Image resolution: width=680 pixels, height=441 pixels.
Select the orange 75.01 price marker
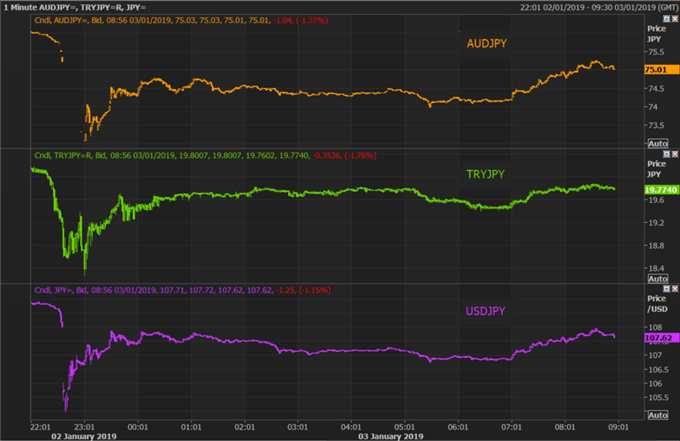tap(661, 70)
